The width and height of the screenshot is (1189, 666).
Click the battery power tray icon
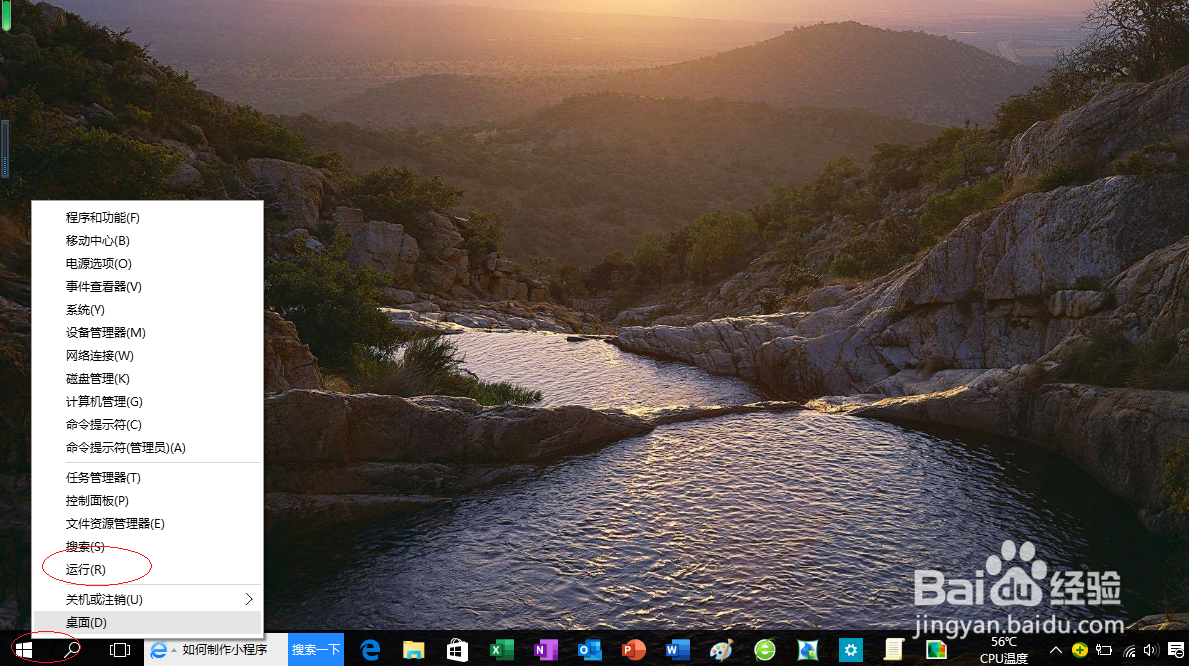click(x=1104, y=650)
